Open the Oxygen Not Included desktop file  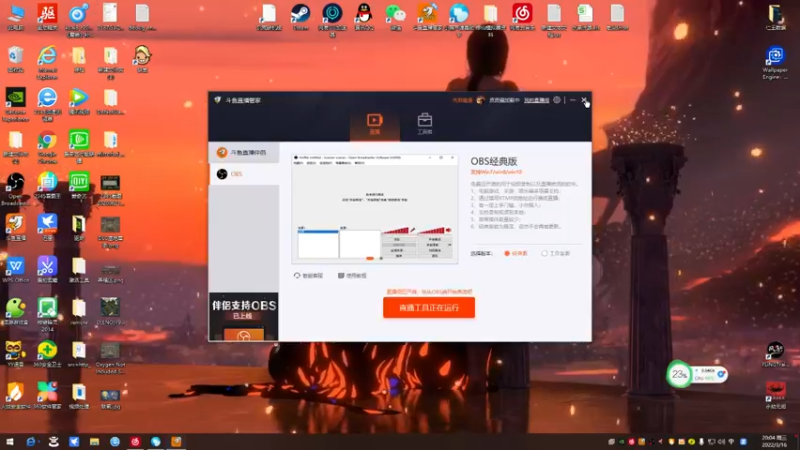pyautogui.click(x=110, y=358)
